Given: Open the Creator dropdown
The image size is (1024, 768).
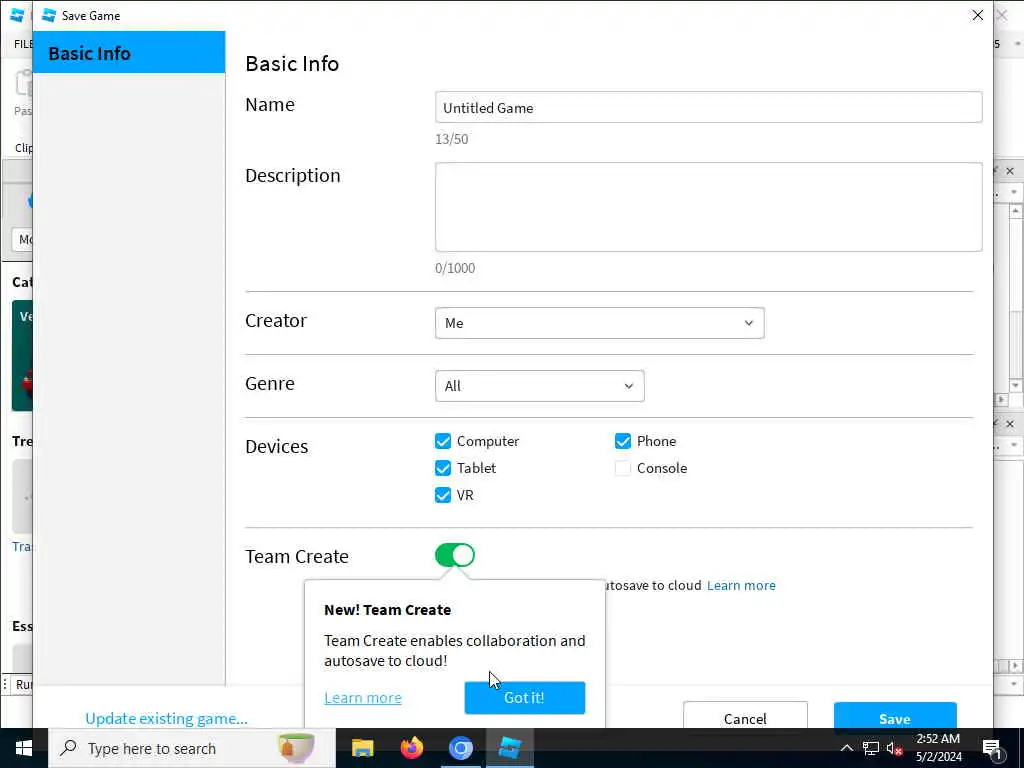Looking at the screenshot, I should (x=600, y=323).
